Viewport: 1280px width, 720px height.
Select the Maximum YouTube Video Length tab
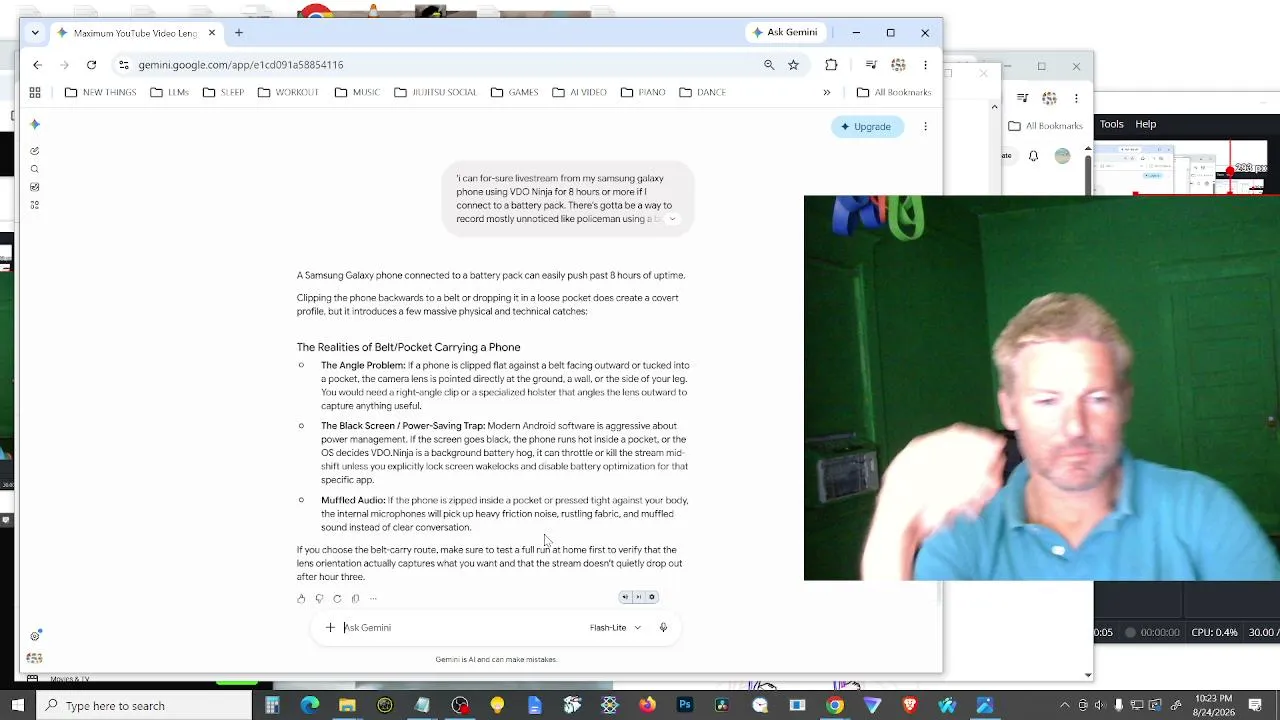click(x=137, y=33)
